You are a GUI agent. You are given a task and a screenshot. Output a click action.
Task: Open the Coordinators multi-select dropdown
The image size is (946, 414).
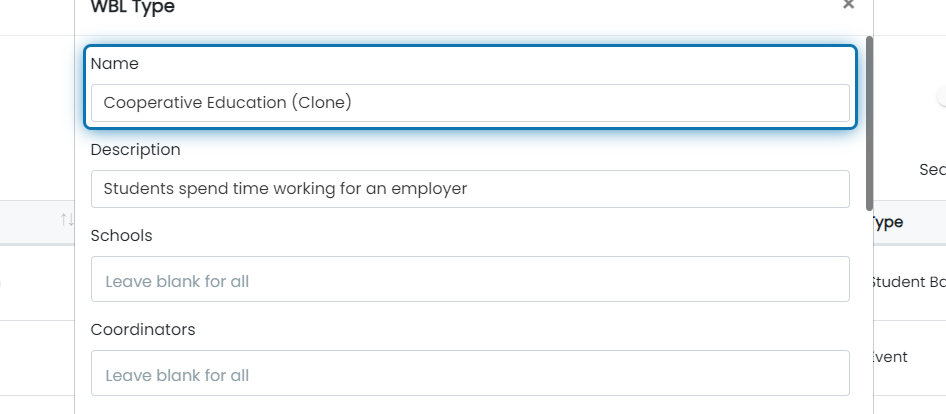click(x=470, y=373)
